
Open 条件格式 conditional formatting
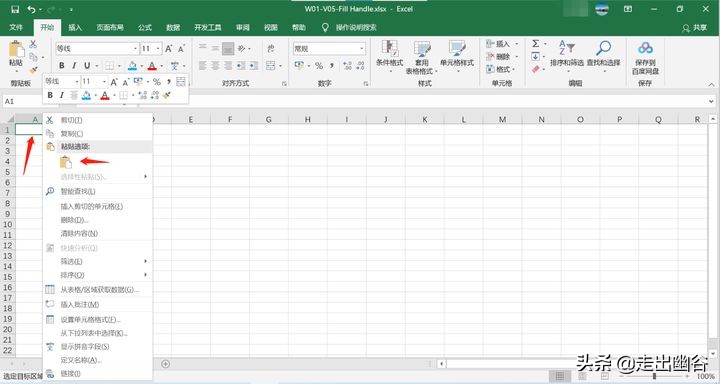point(389,56)
